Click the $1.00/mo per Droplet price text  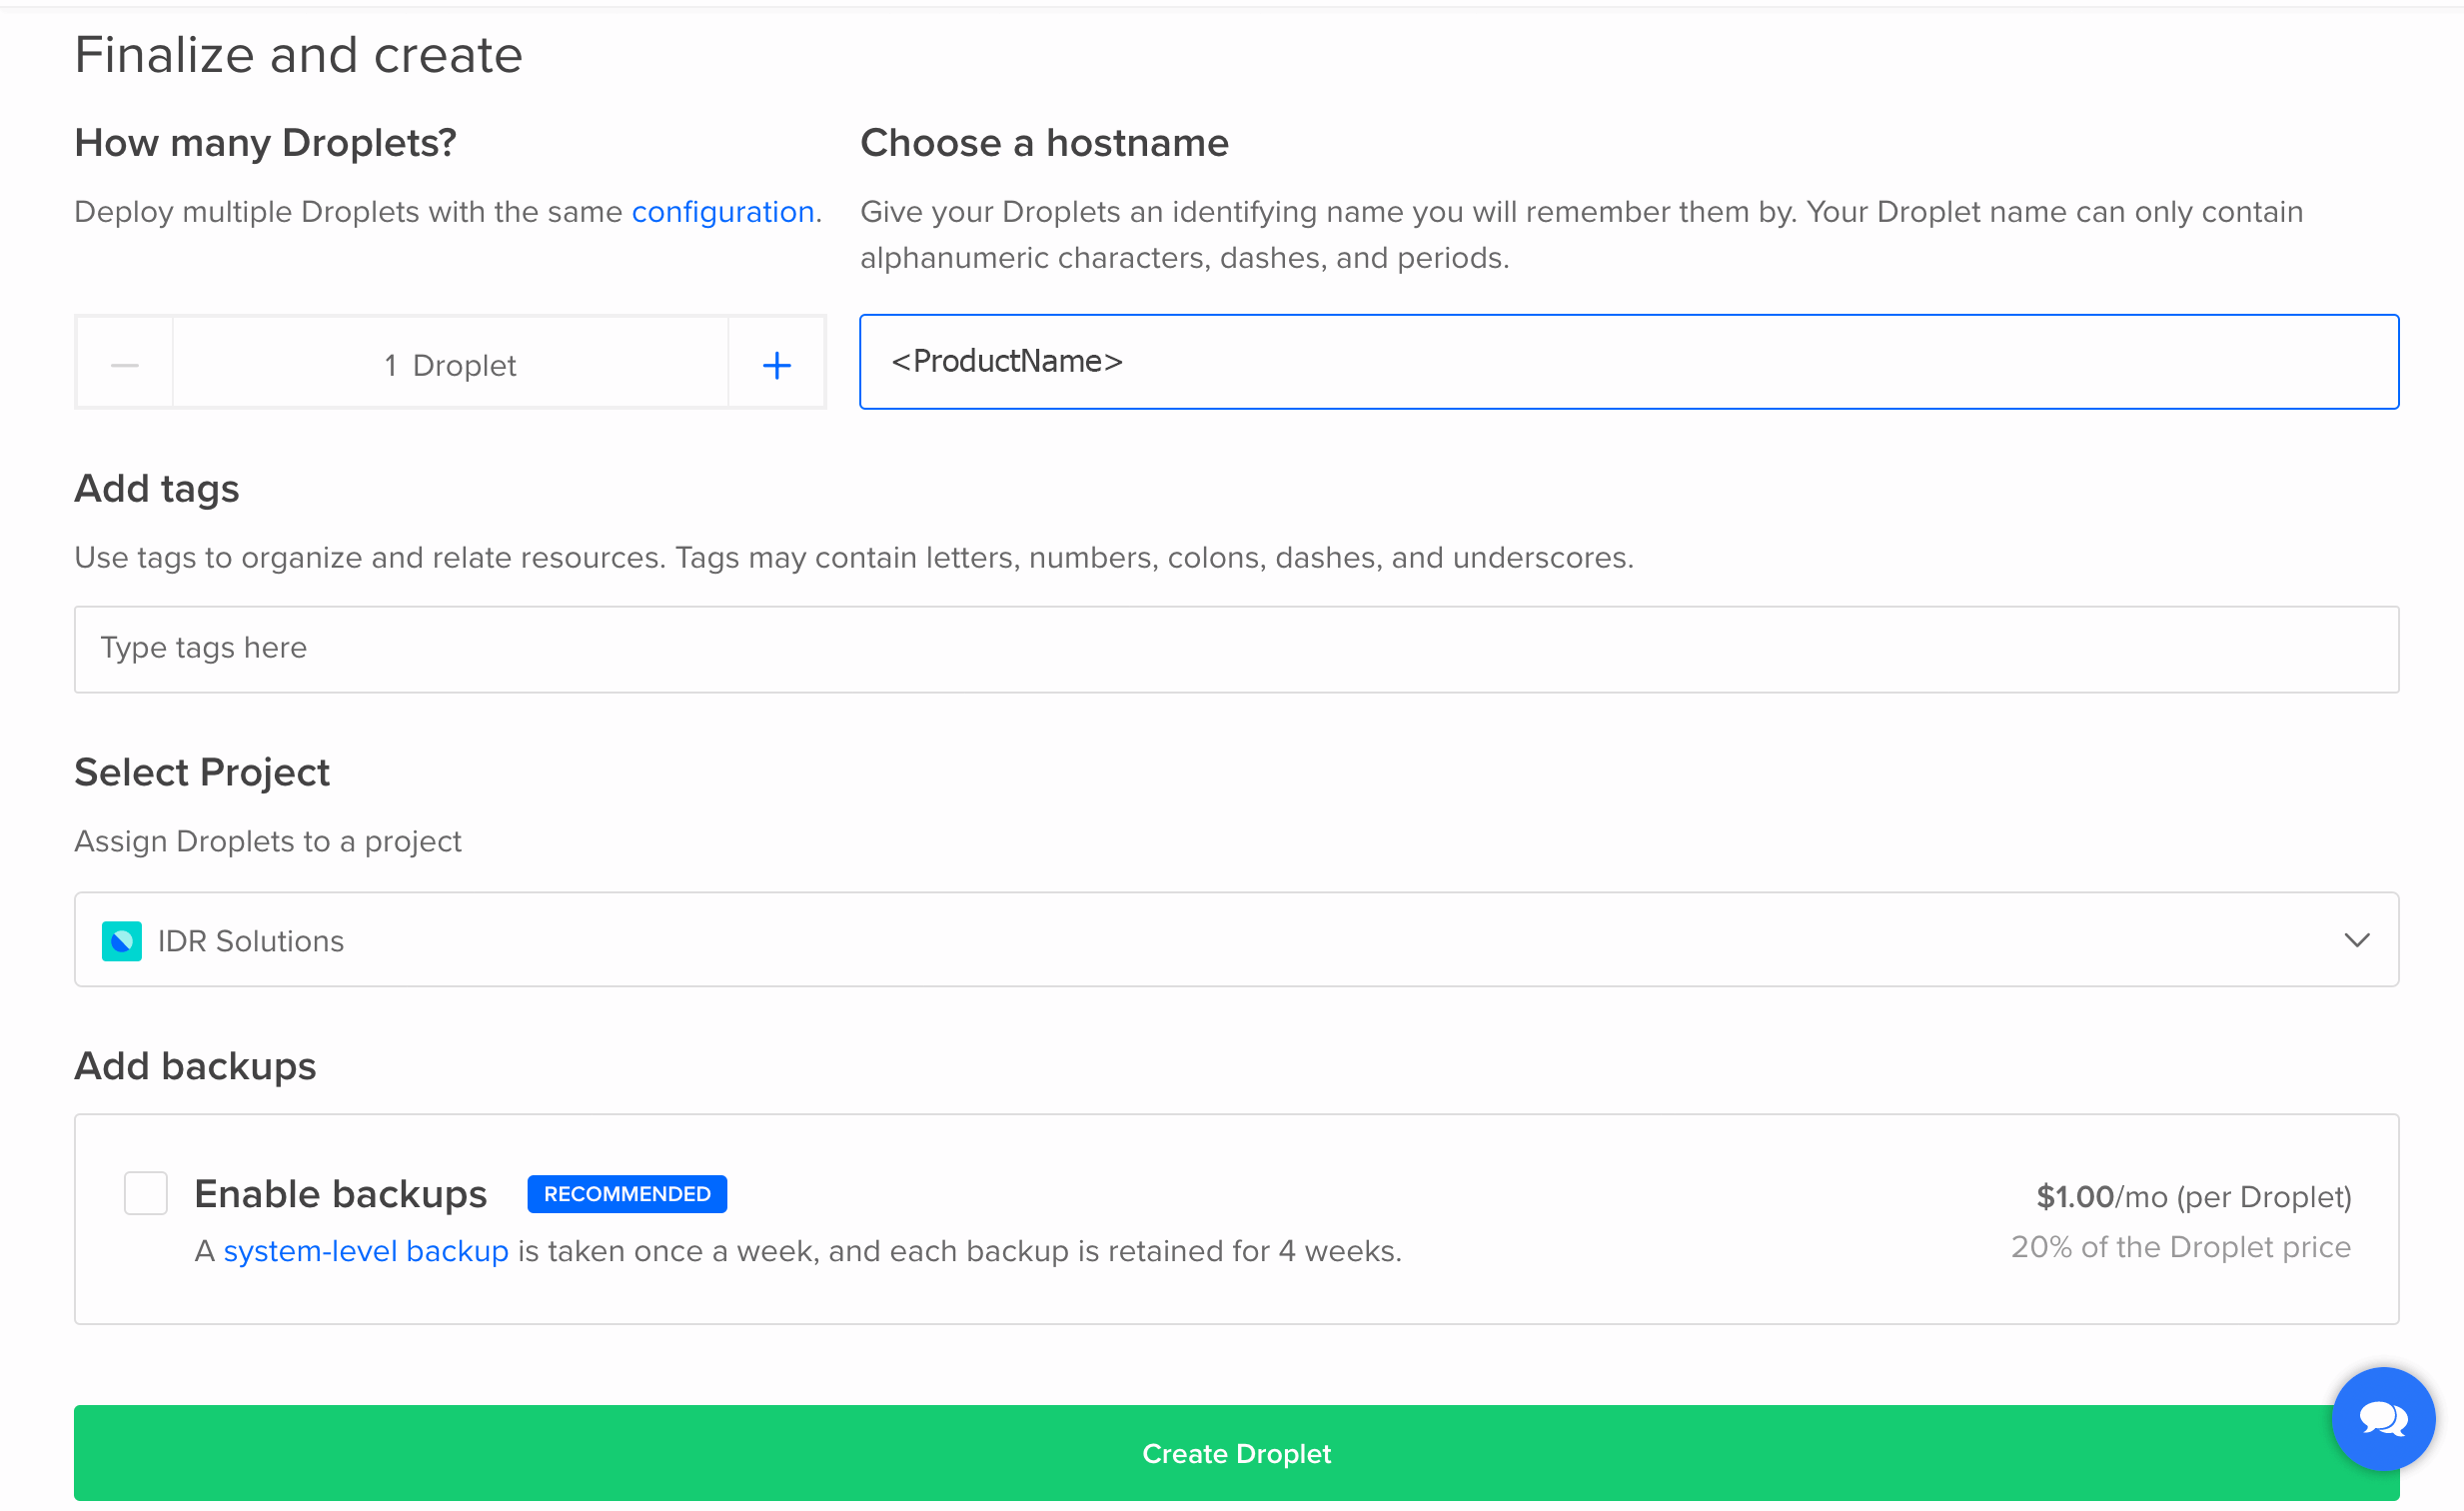(x=2194, y=1194)
